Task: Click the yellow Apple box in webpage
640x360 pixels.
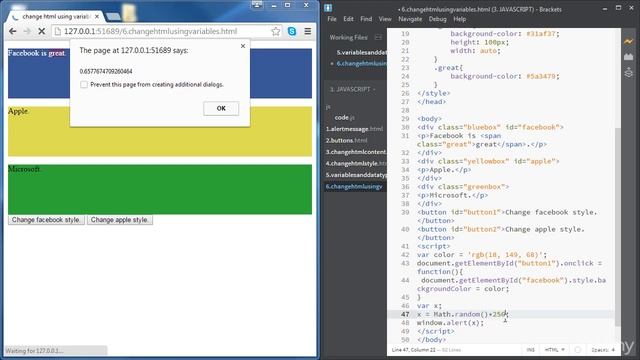Action: tap(160, 131)
